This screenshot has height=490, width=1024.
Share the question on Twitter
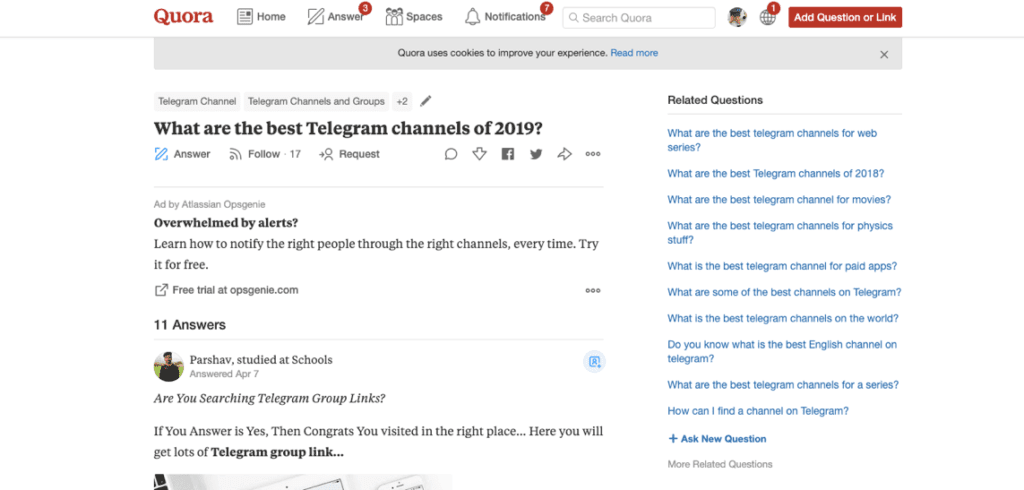coord(536,154)
